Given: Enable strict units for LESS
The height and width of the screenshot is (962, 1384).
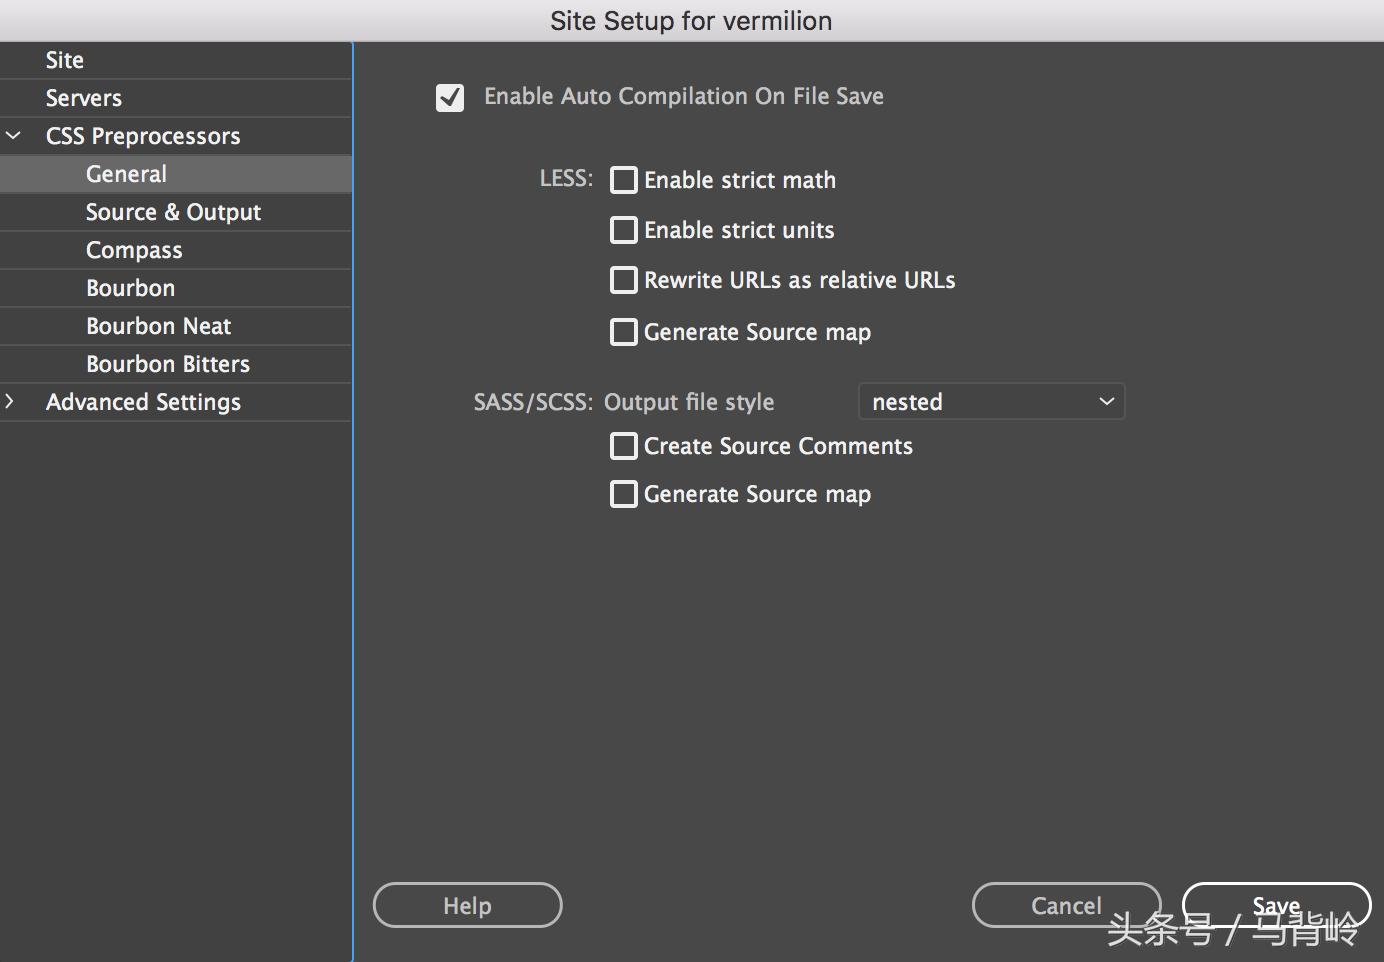Looking at the screenshot, I should pos(623,230).
